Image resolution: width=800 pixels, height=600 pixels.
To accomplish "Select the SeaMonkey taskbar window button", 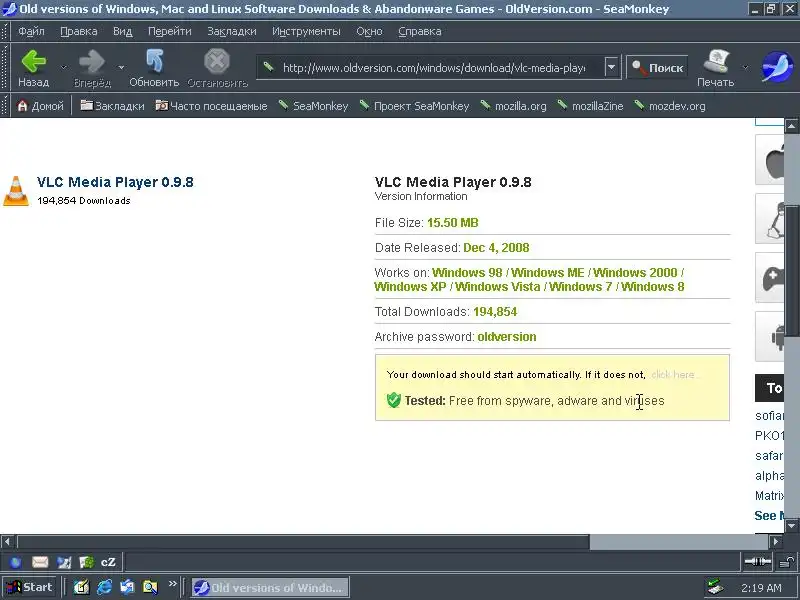I will pyautogui.click(x=270, y=587).
